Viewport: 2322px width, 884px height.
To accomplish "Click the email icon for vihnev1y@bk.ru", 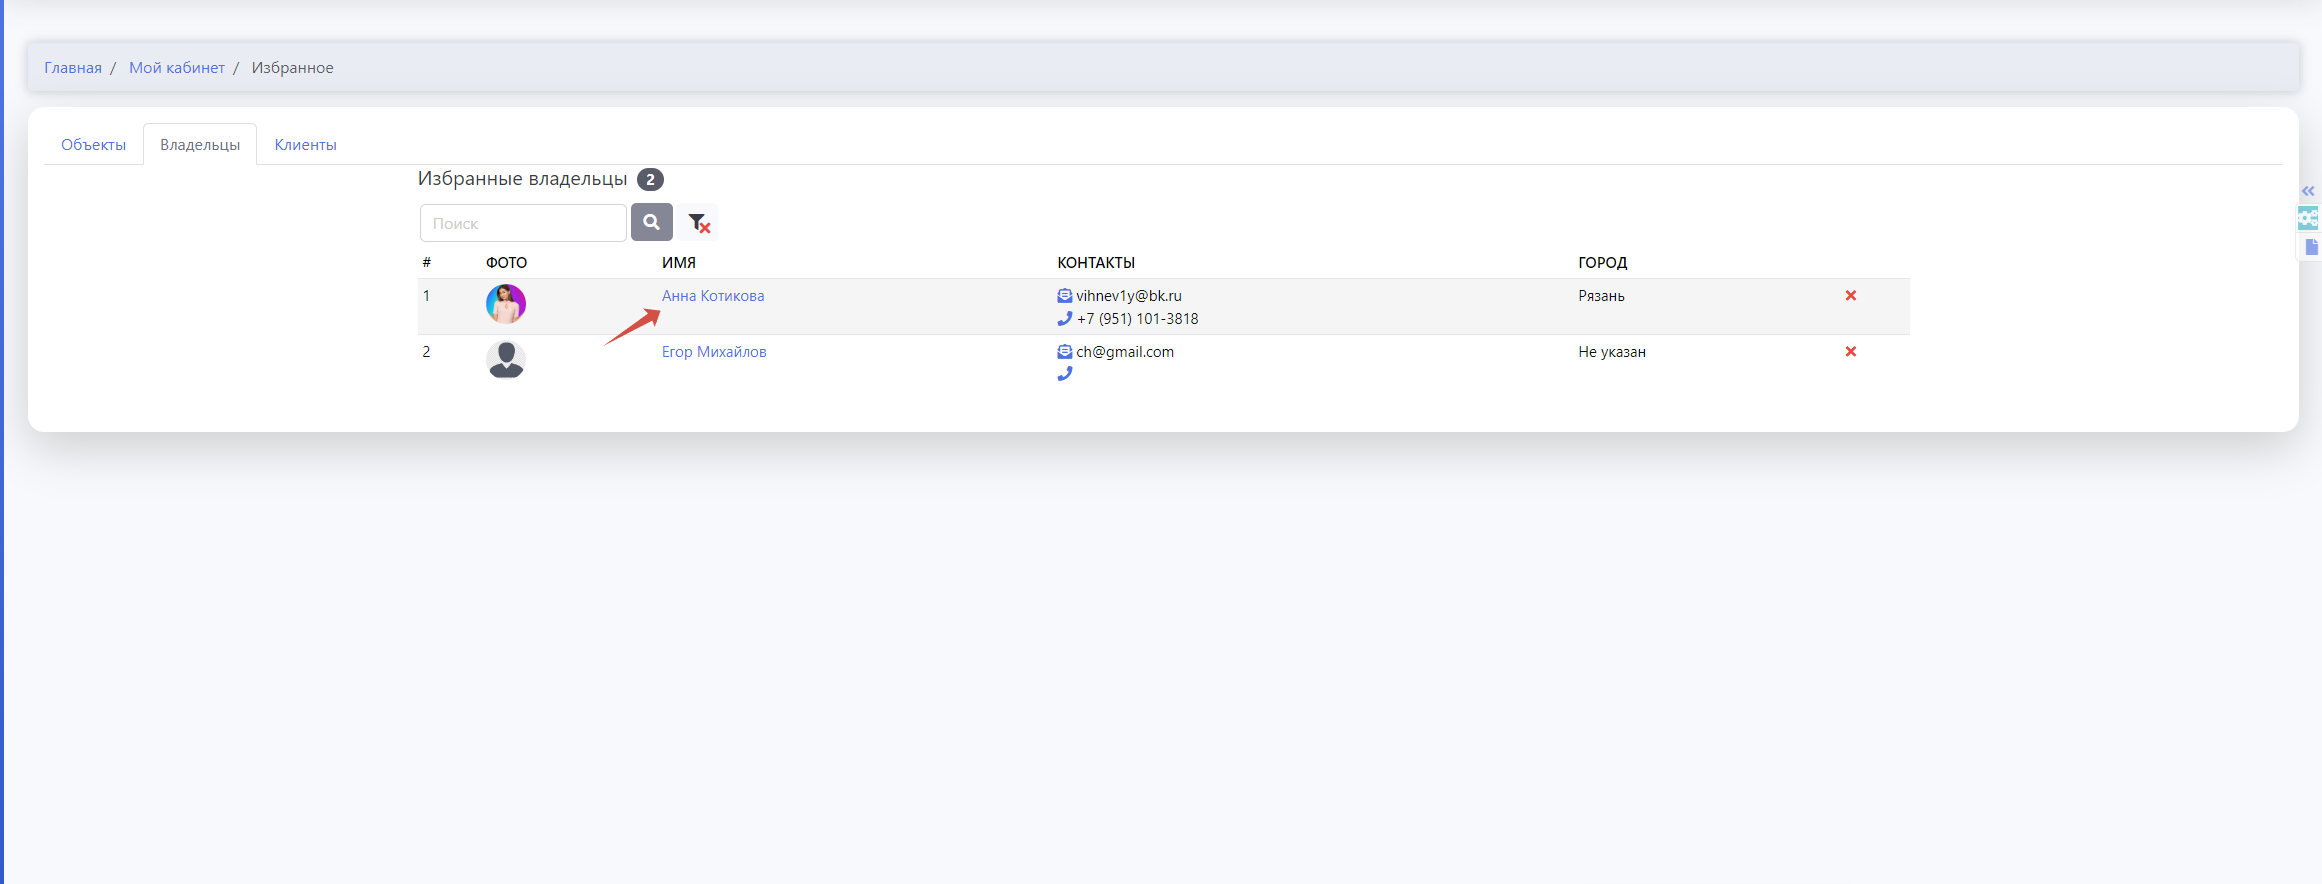I will tap(1064, 296).
